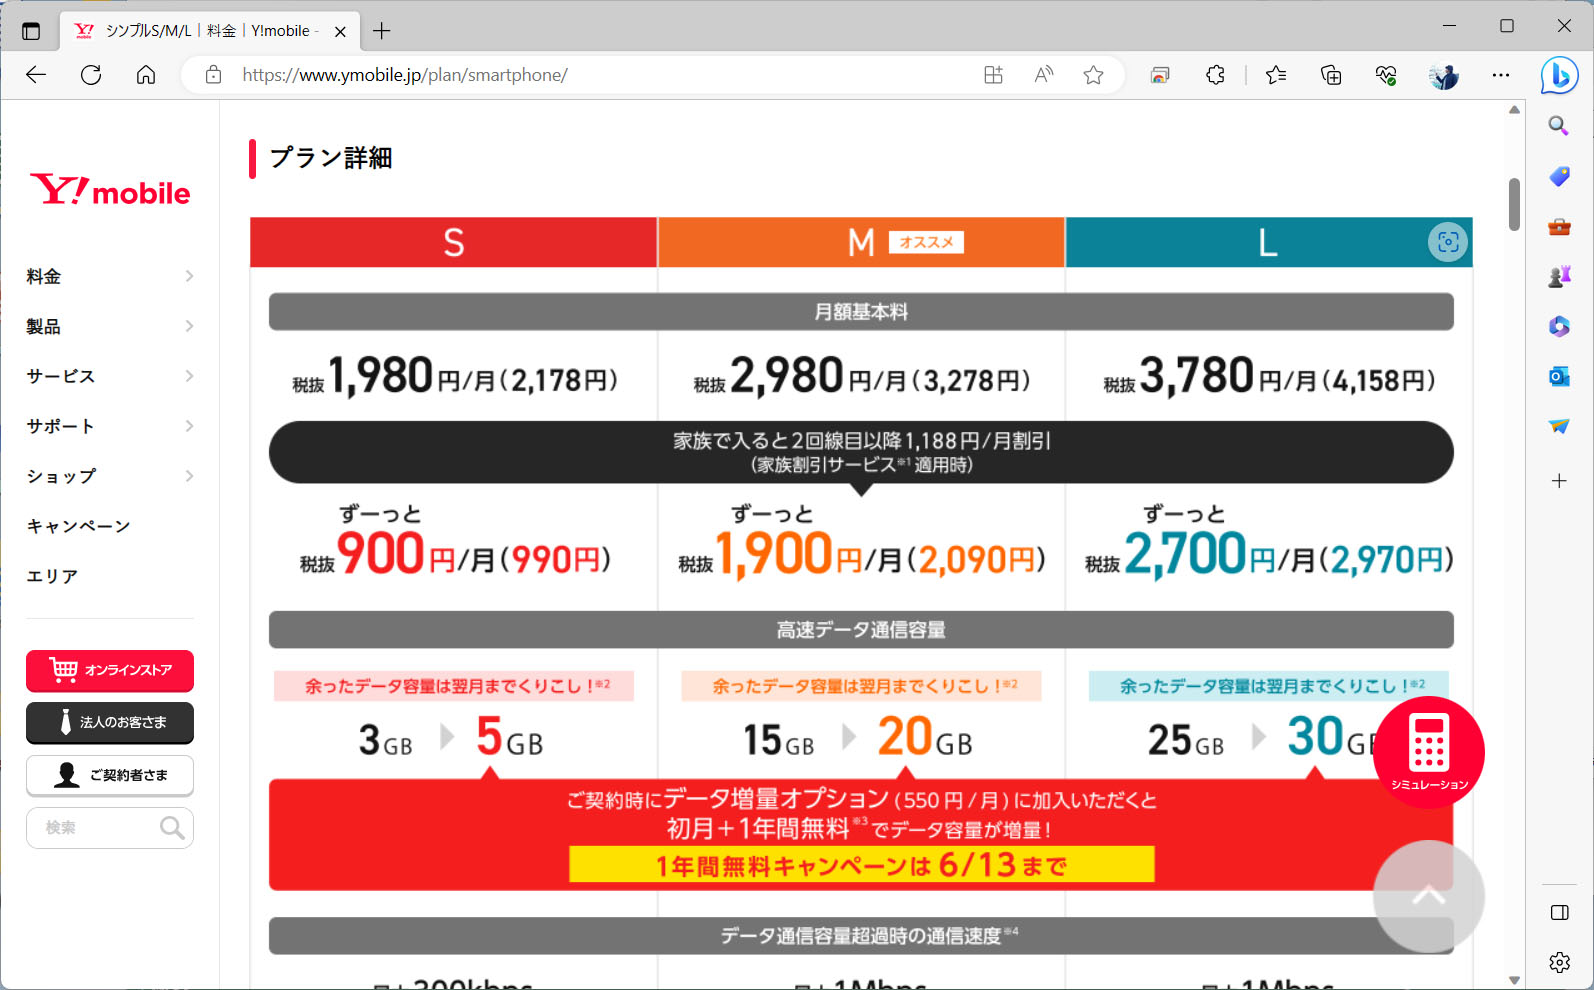1594x990 pixels.
Task: Open the split screen / apps icon in address bar
Action: (993, 75)
